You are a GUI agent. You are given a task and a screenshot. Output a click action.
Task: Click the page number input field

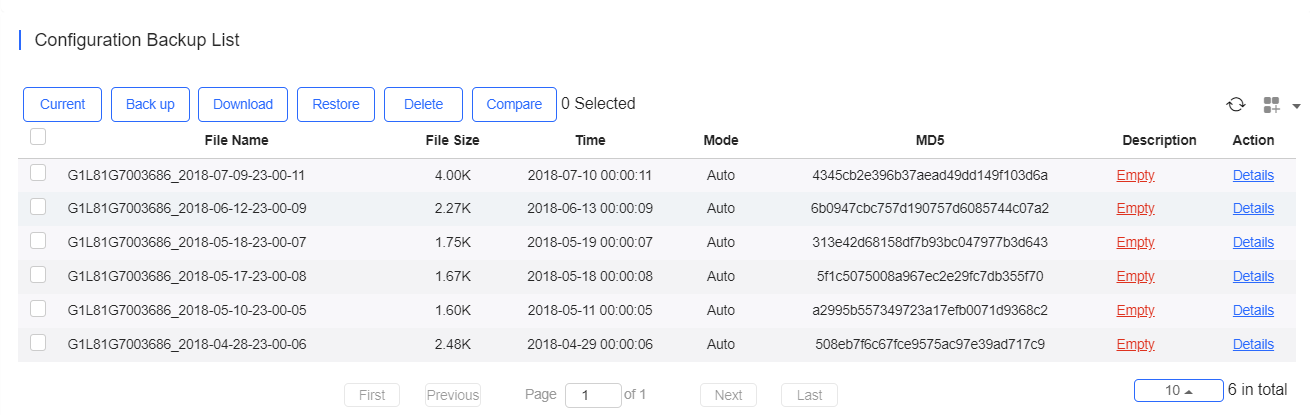[593, 395]
